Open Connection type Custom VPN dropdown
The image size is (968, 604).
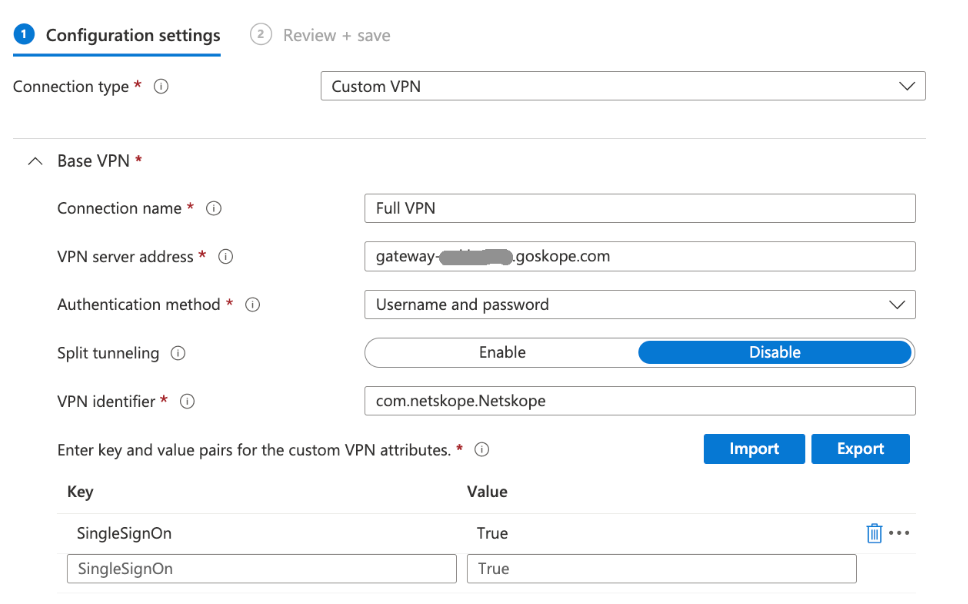point(623,86)
